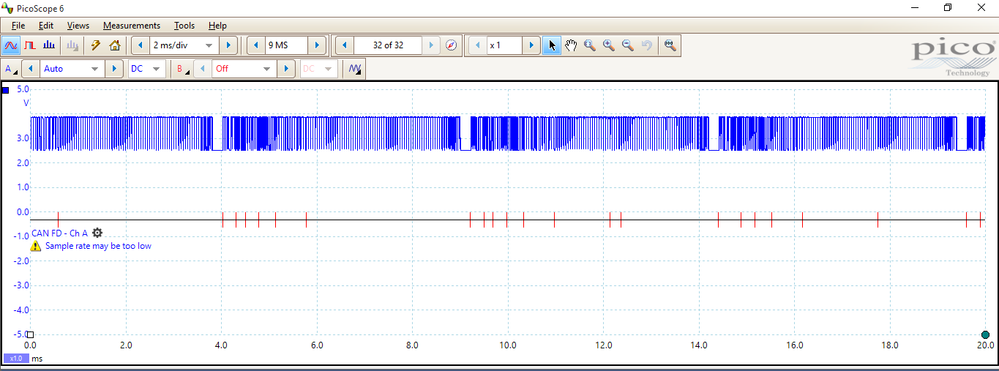Image resolution: width=999 pixels, height=371 pixels.
Task: Open CAN FD decoder settings gear
Action: pos(97,233)
